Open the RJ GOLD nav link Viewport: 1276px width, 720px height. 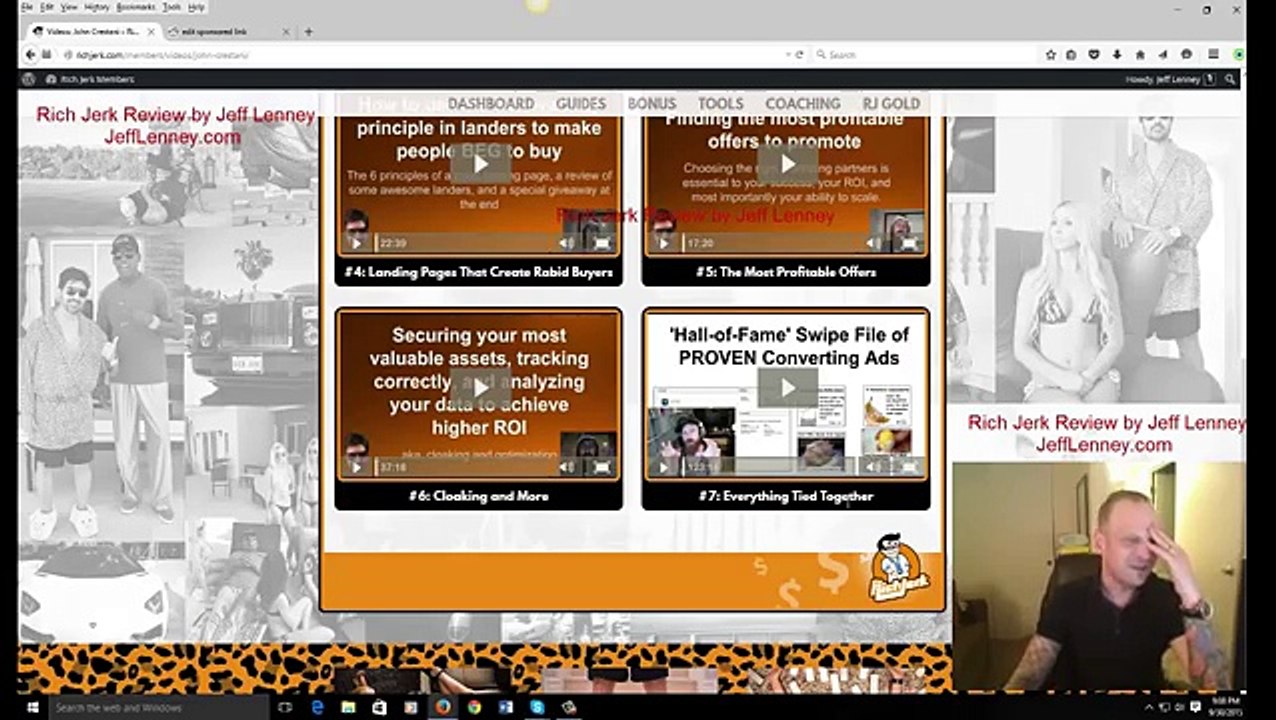[x=891, y=103]
